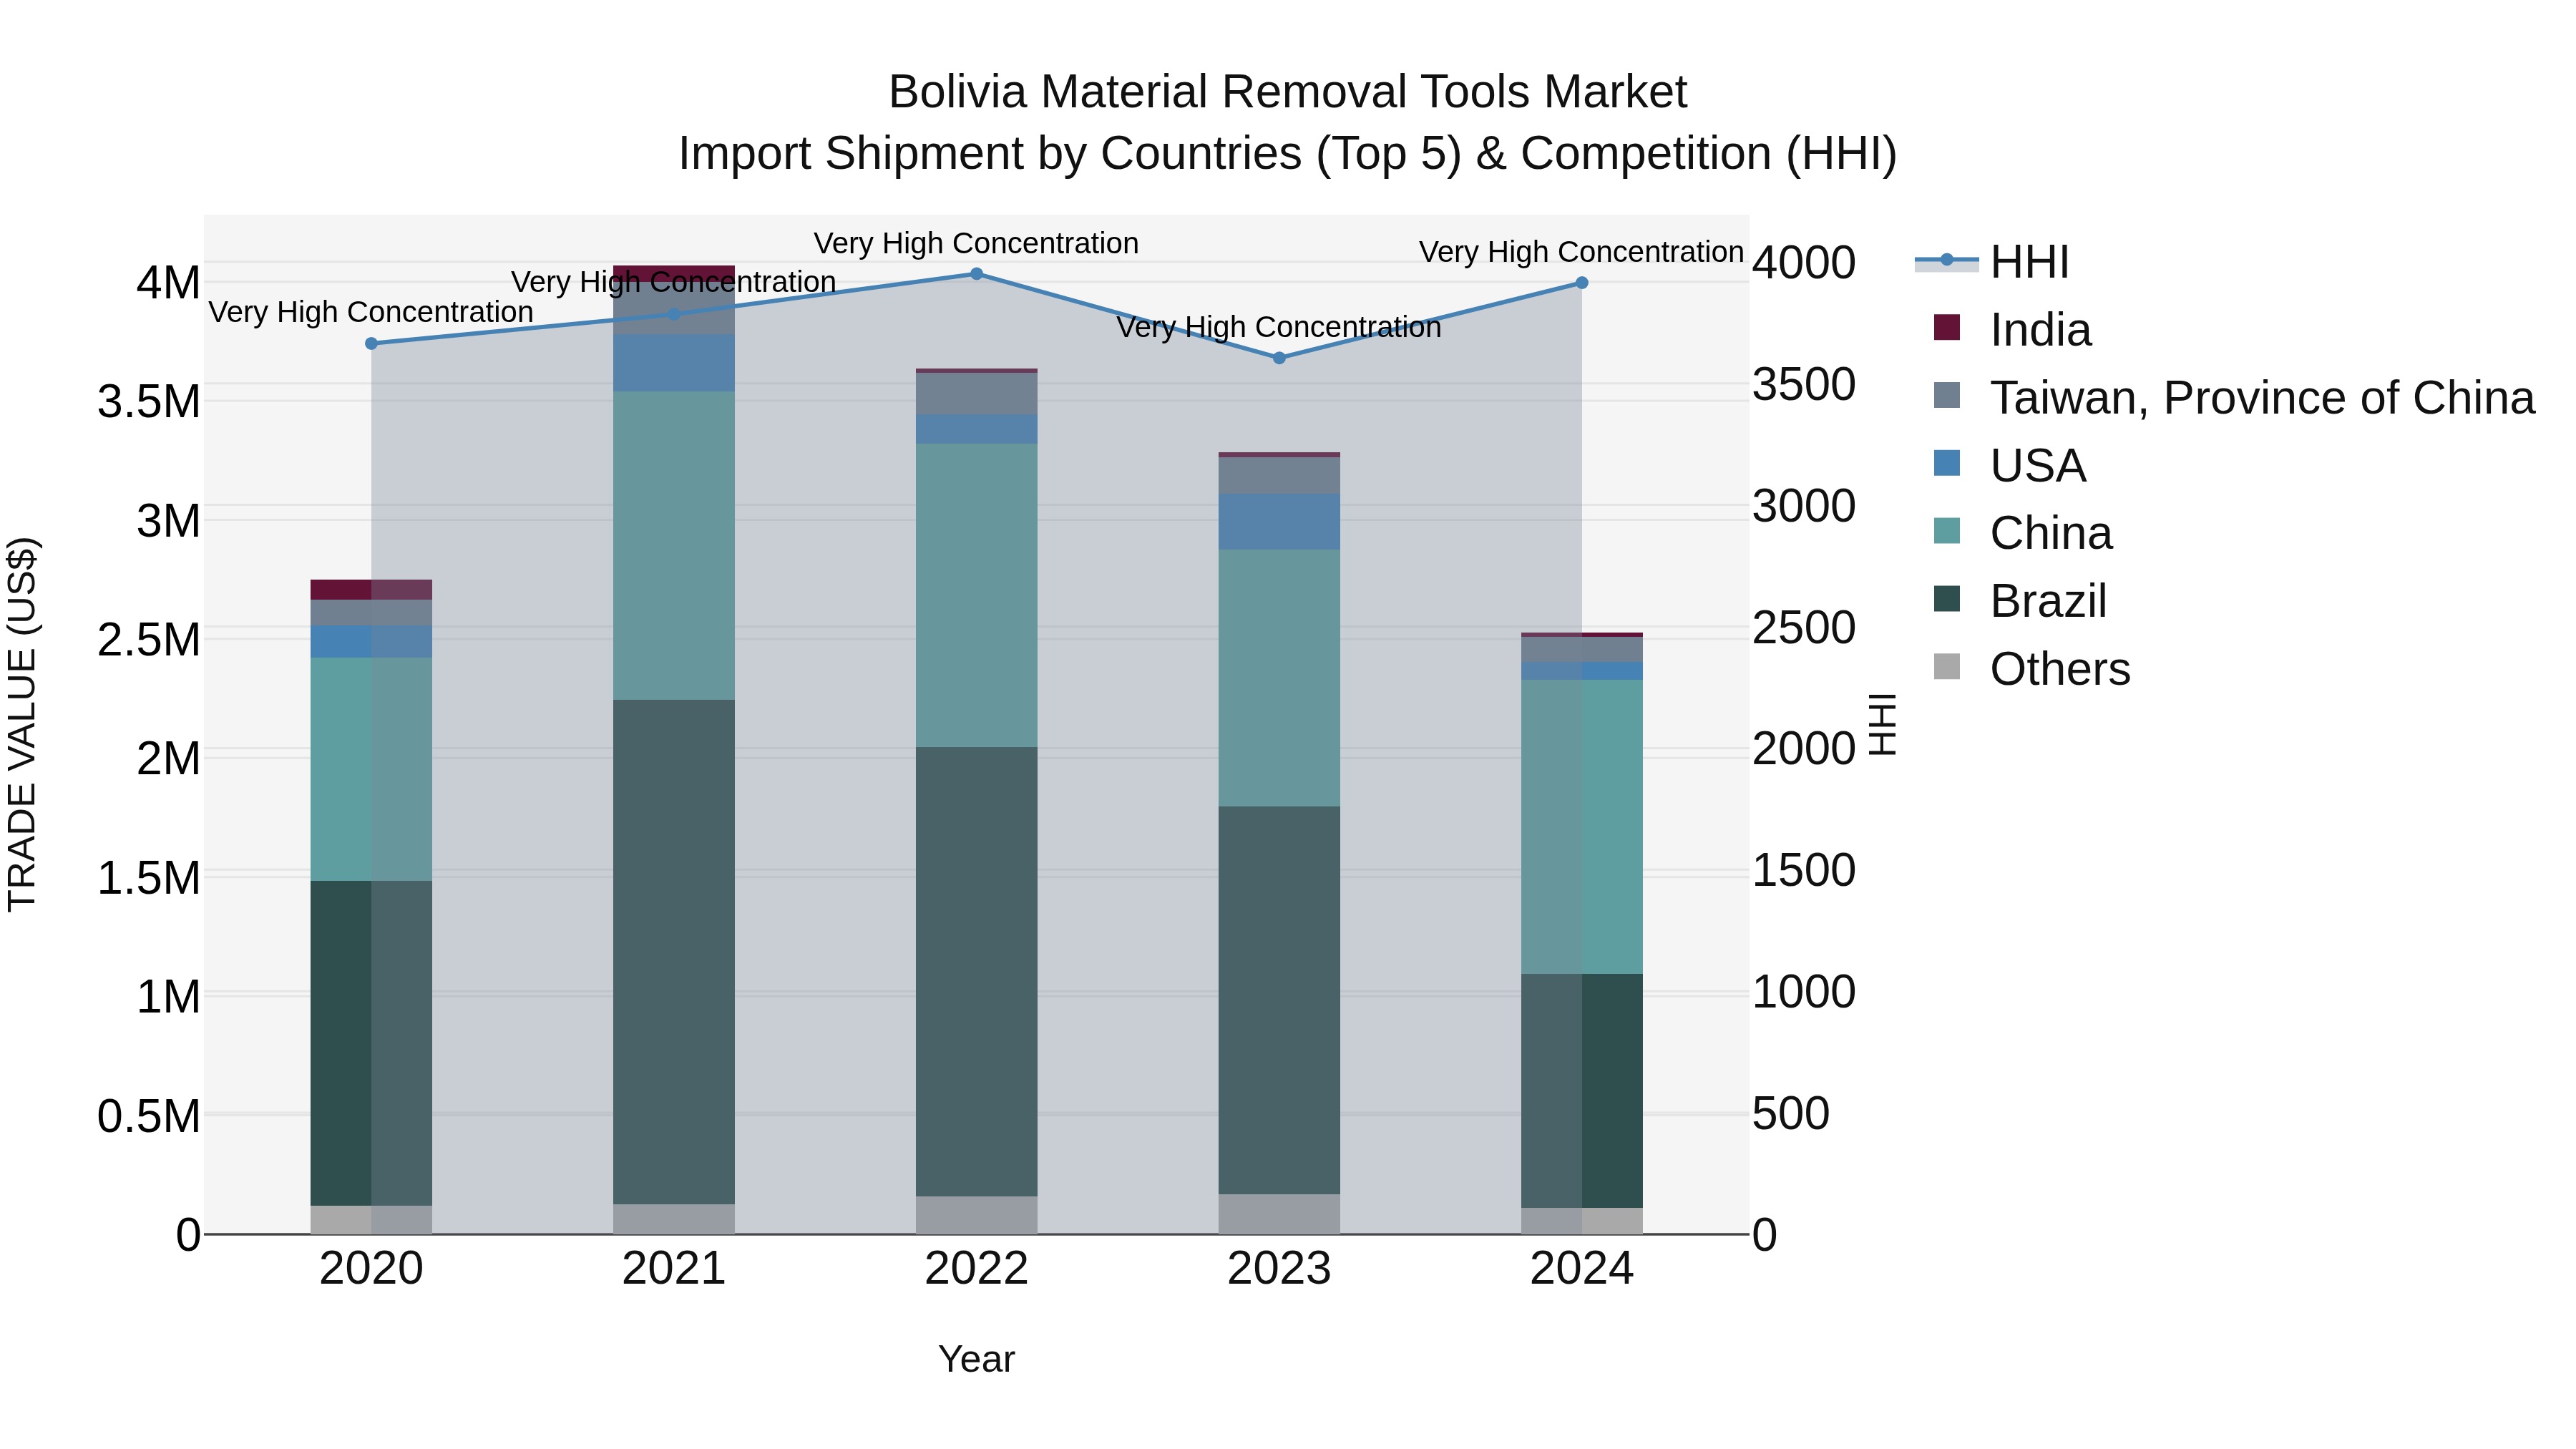Toggle the Brazil legend entry
Viewport: 2576px width, 1449px height.
pos(2020,601)
